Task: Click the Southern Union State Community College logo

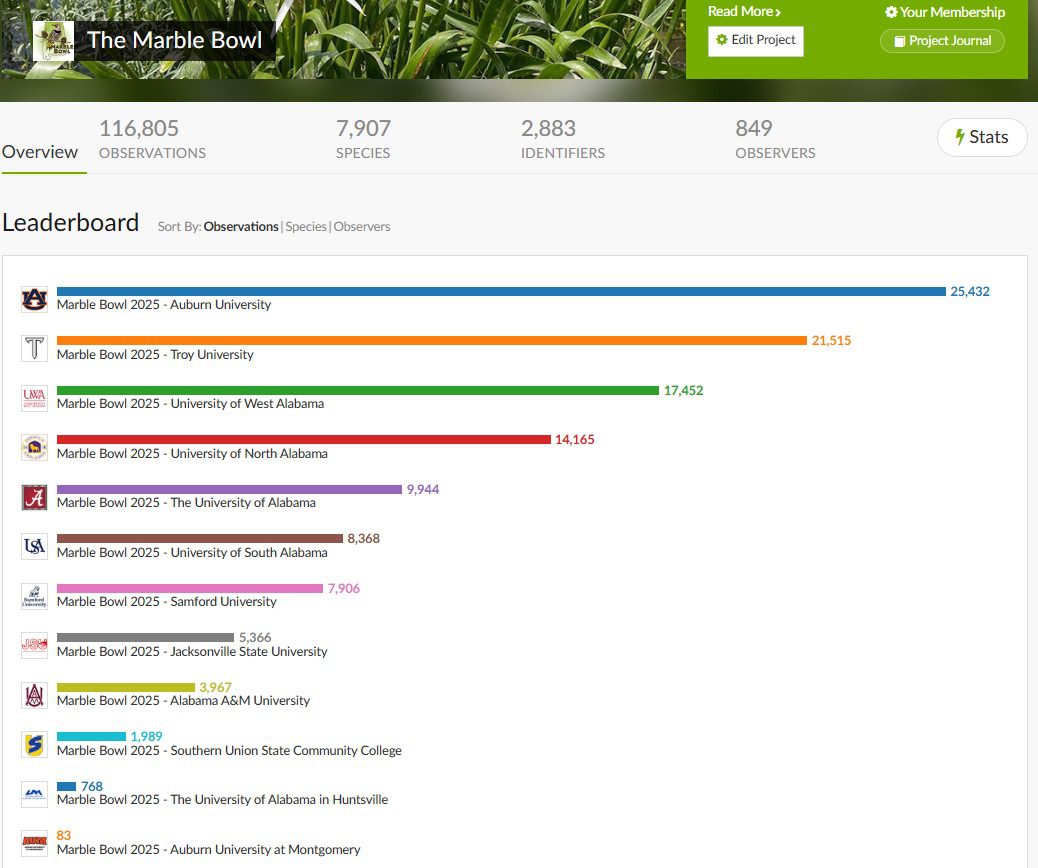Action: tap(34, 744)
